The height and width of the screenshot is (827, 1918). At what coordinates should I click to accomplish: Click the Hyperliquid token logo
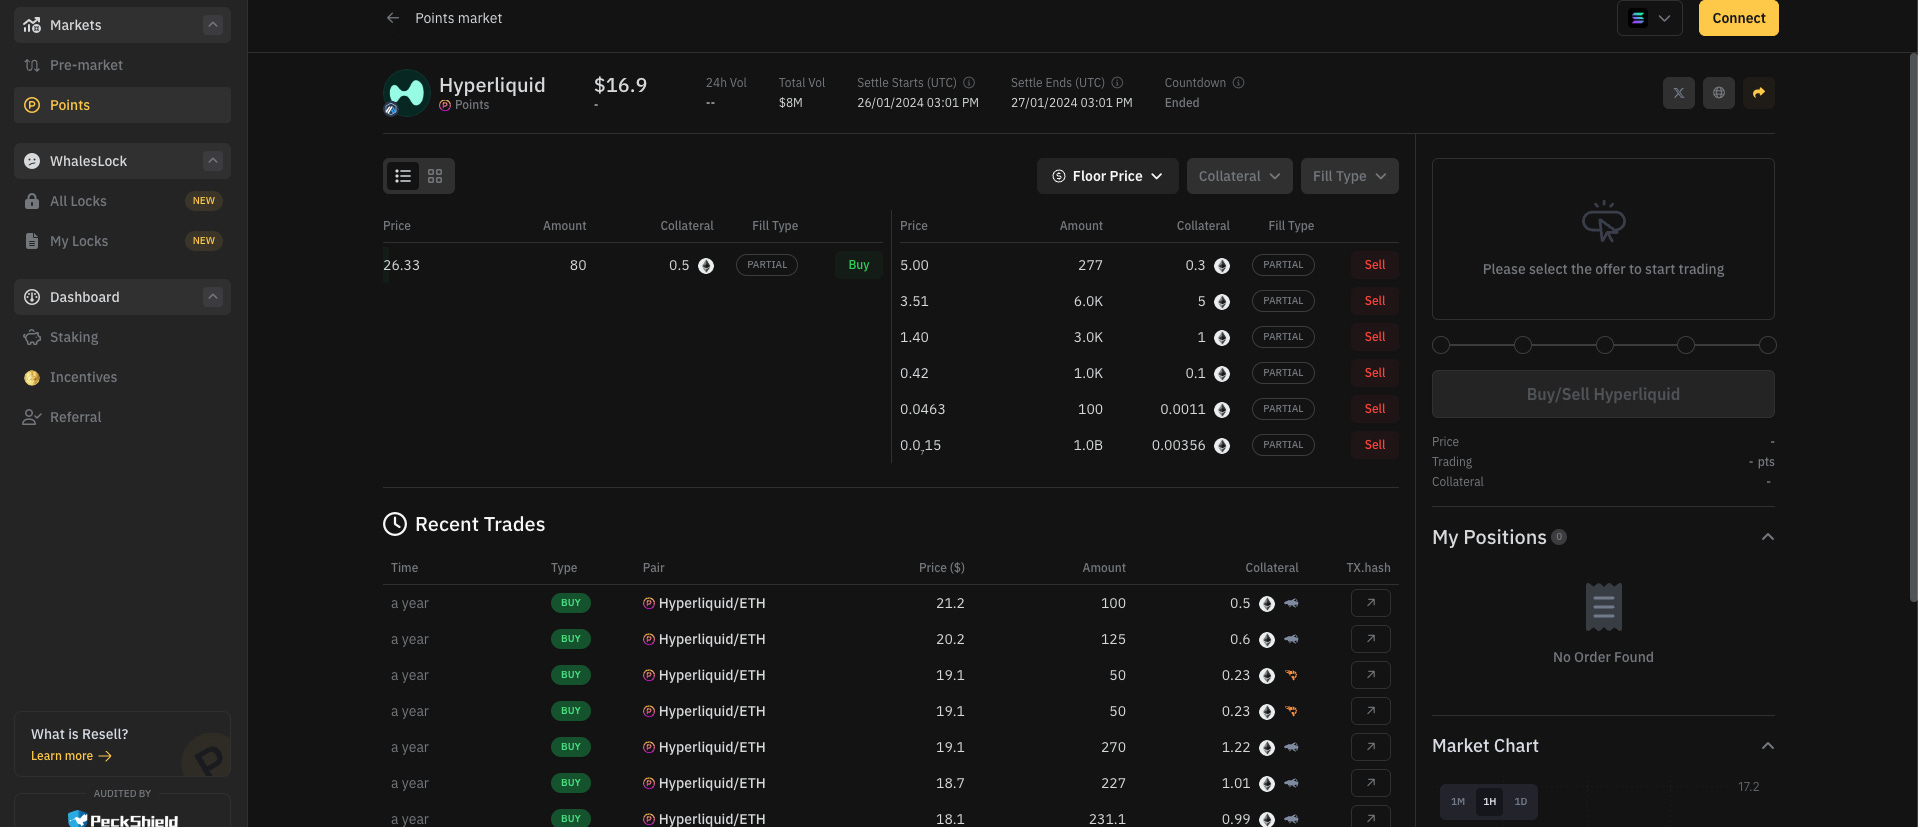tap(406, 93)
